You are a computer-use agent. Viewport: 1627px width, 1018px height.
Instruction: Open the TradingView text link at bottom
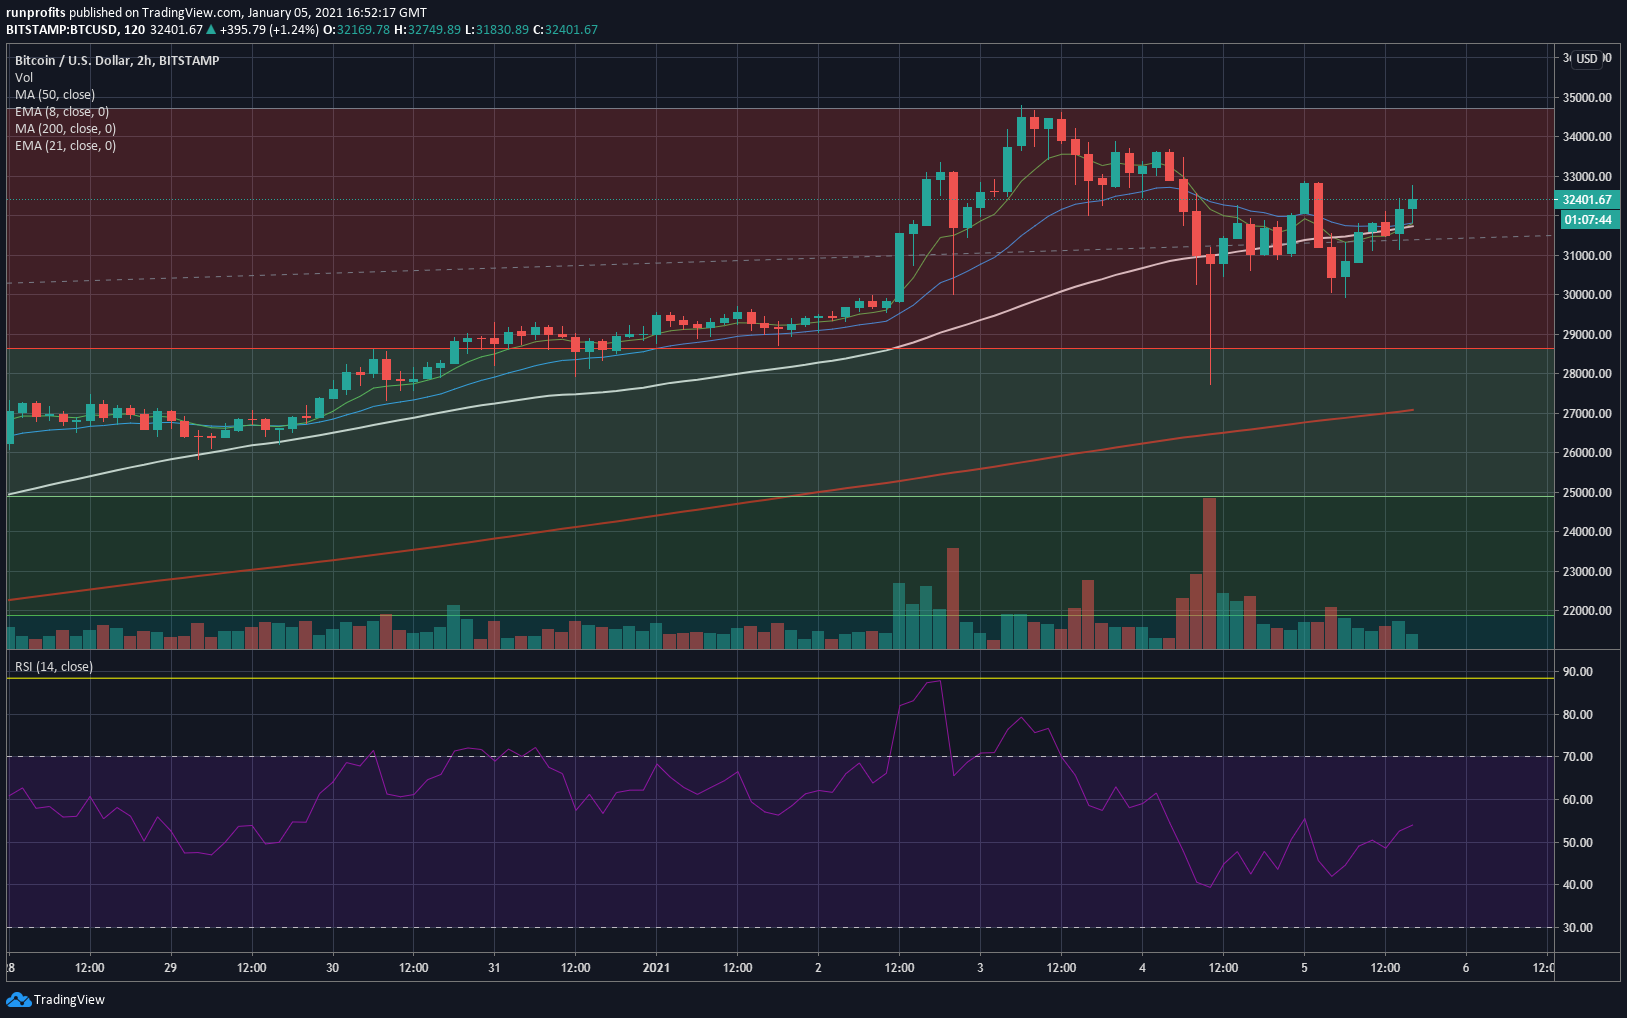(69, 999)
